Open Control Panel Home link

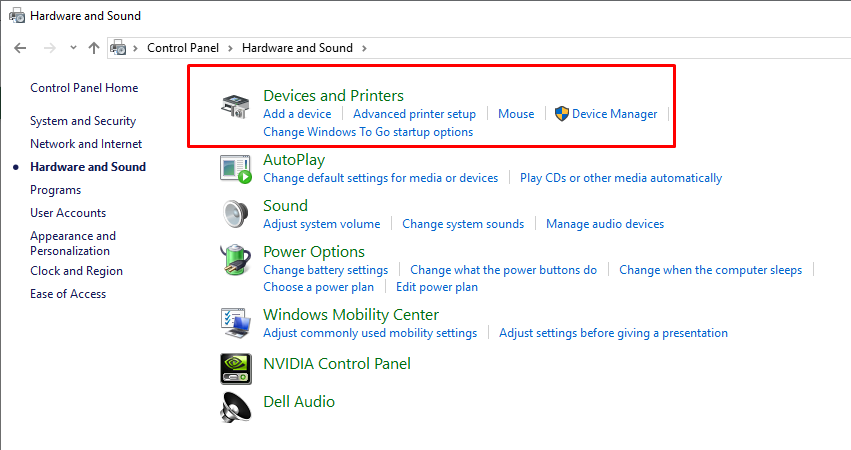point(84,88)
